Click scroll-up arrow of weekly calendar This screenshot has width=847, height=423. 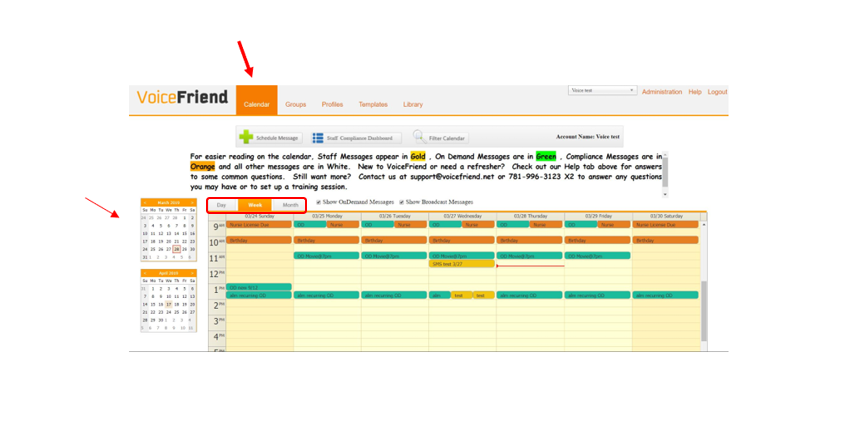704,224
